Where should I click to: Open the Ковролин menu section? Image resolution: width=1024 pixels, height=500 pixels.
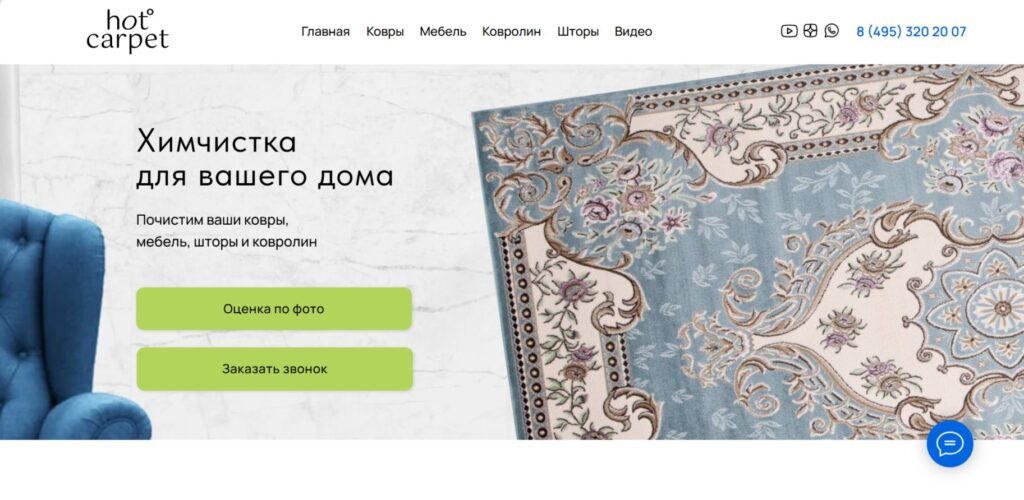pyautogui.click(x=511, y=31)
